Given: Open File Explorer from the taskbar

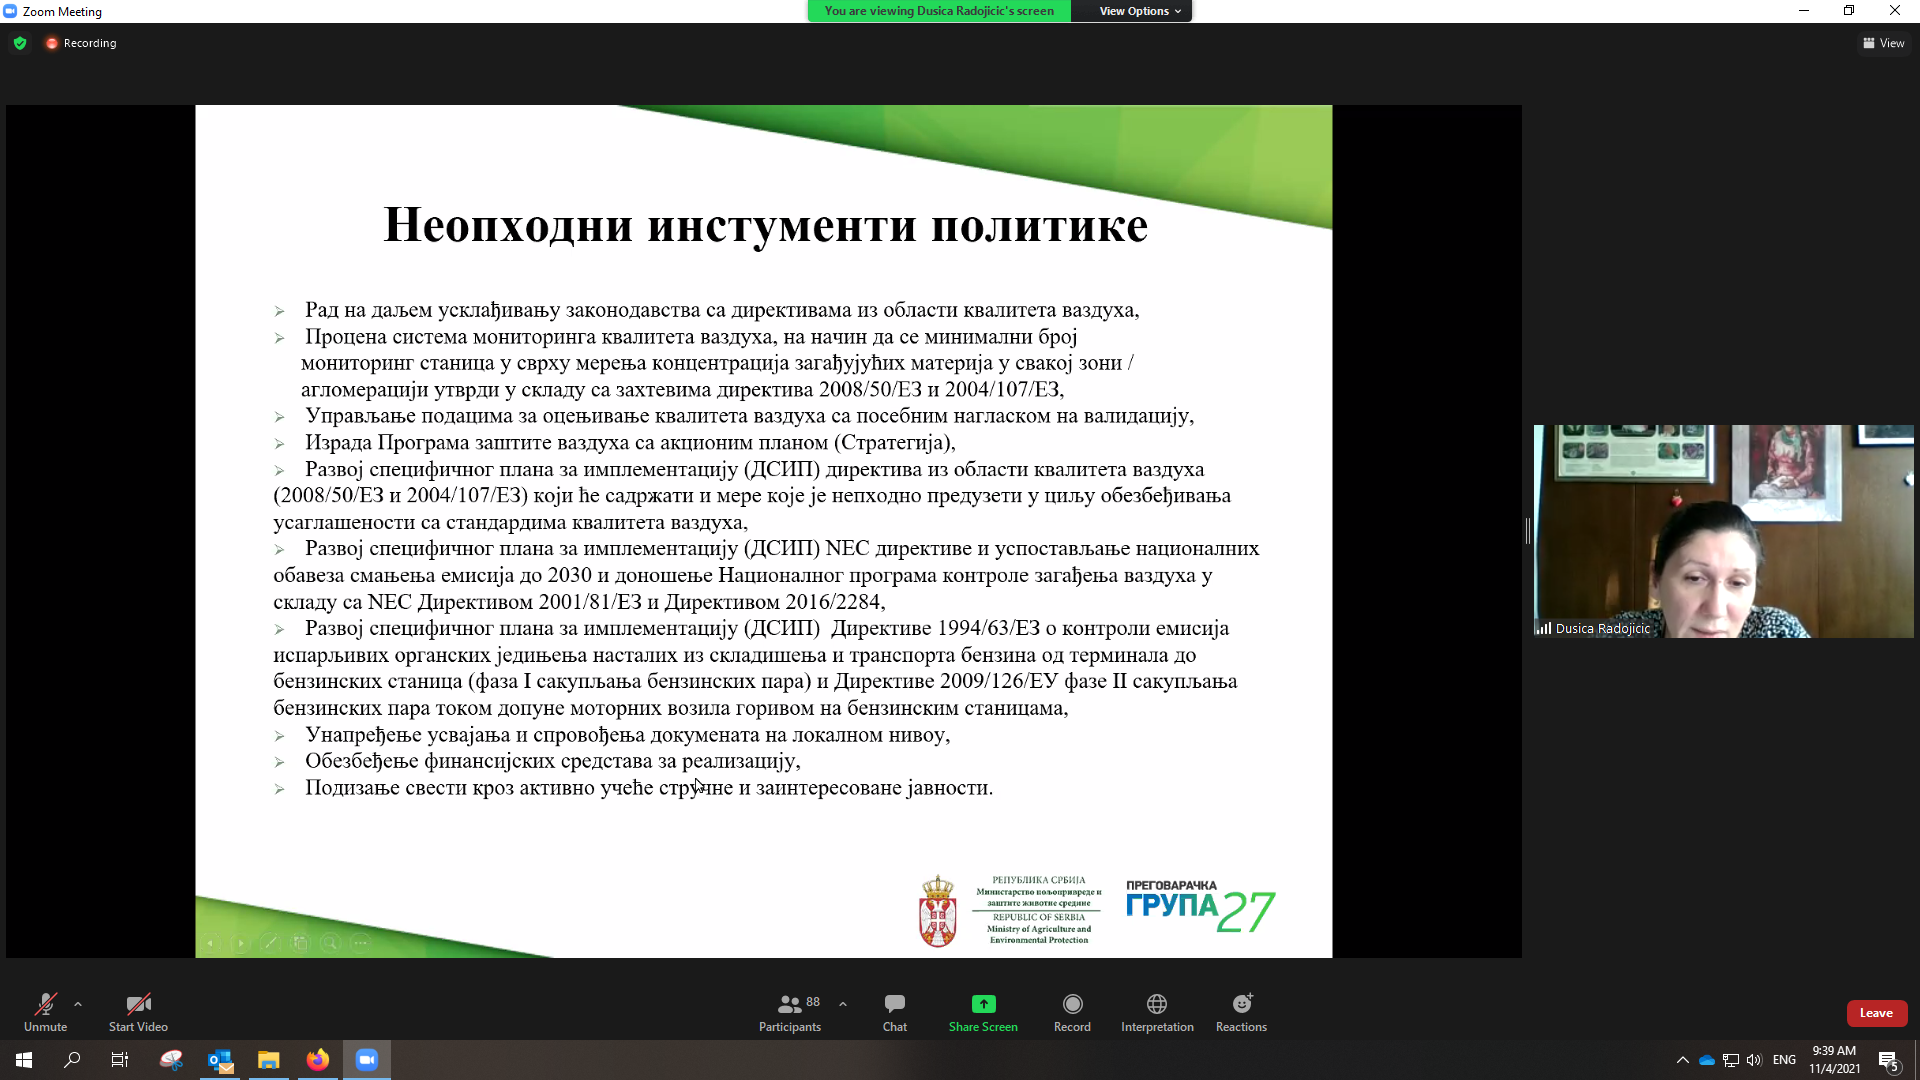Looking at the screenshot, I should pos(268,1060).
